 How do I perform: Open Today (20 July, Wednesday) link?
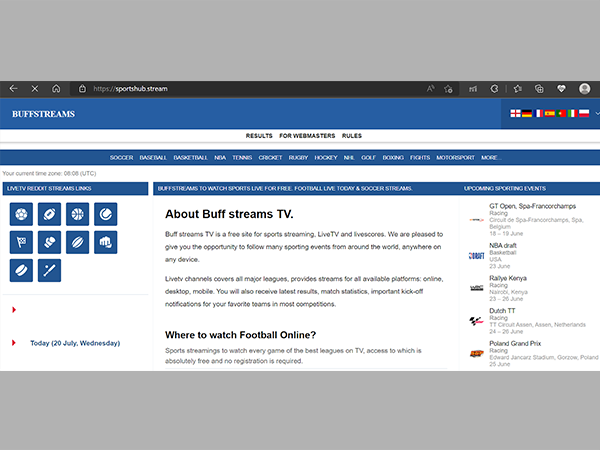pyautogui.click(x=75, y=343)
